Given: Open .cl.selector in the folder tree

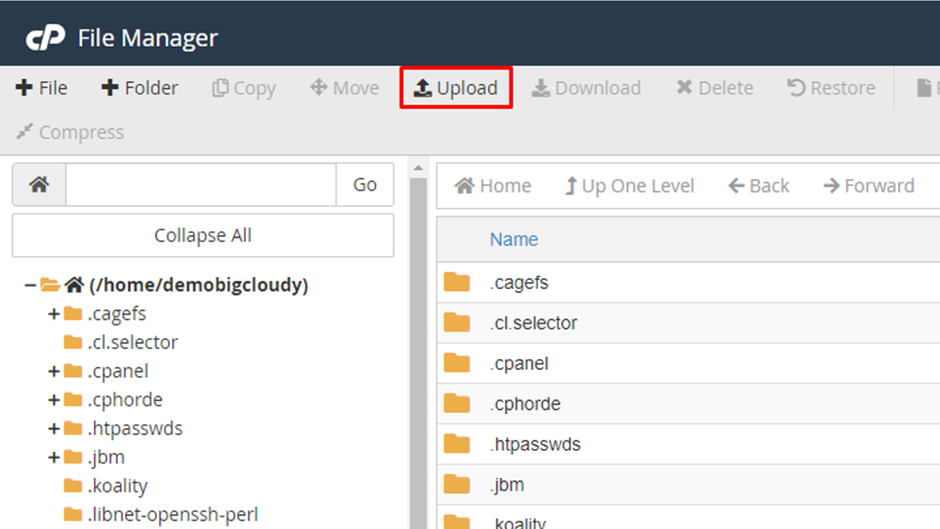Looking at the screenshot, I should point(132,342).
